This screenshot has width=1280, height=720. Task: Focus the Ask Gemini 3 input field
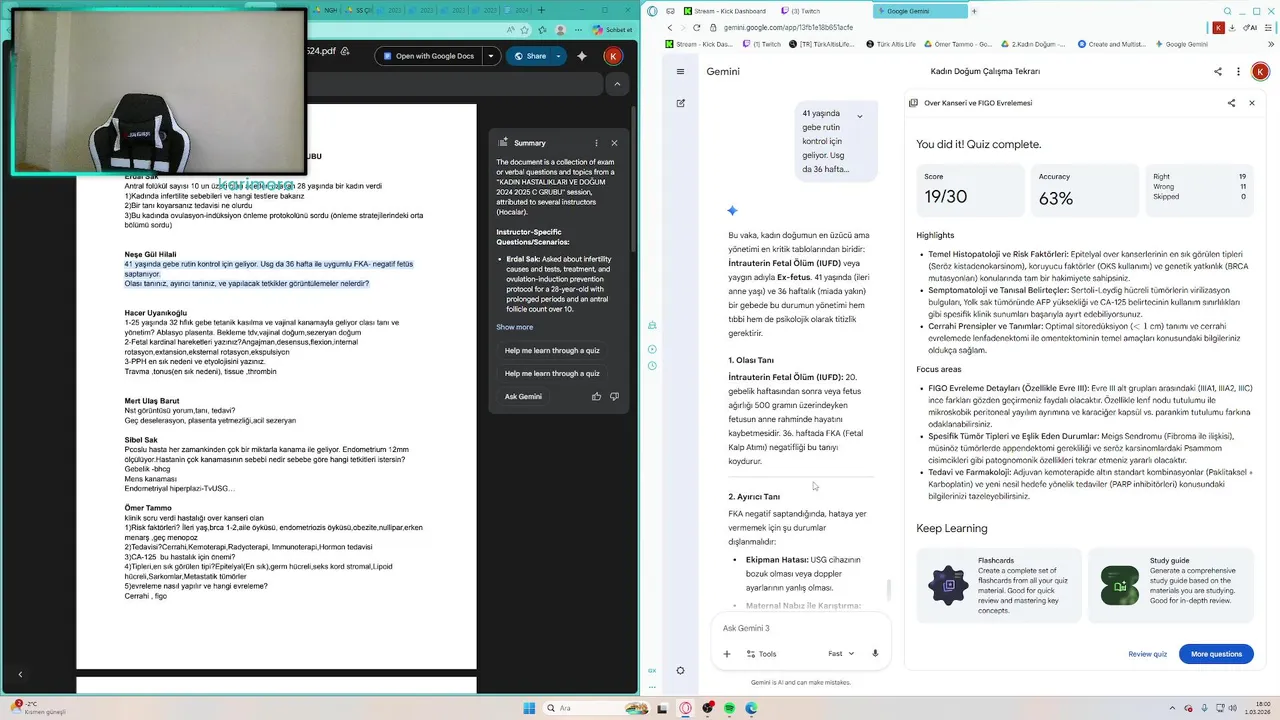[800, 628]
